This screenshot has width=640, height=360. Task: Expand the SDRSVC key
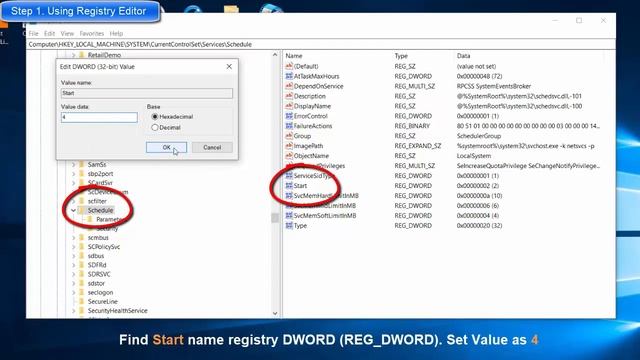(73, 274)
